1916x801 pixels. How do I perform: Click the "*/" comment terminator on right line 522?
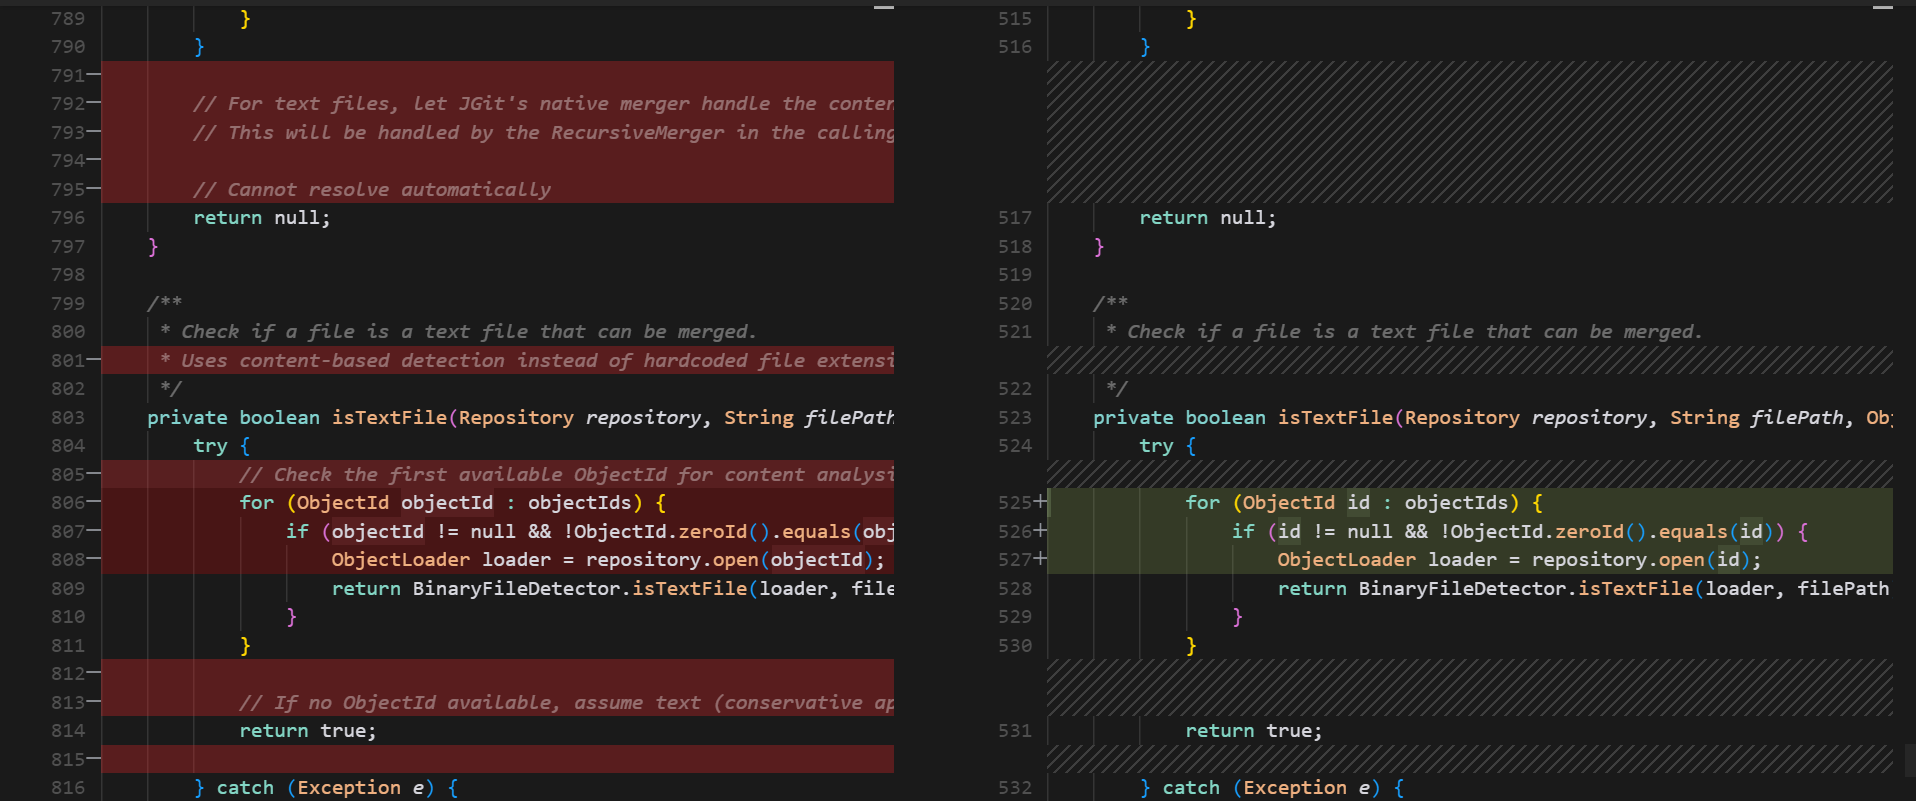1116,388
